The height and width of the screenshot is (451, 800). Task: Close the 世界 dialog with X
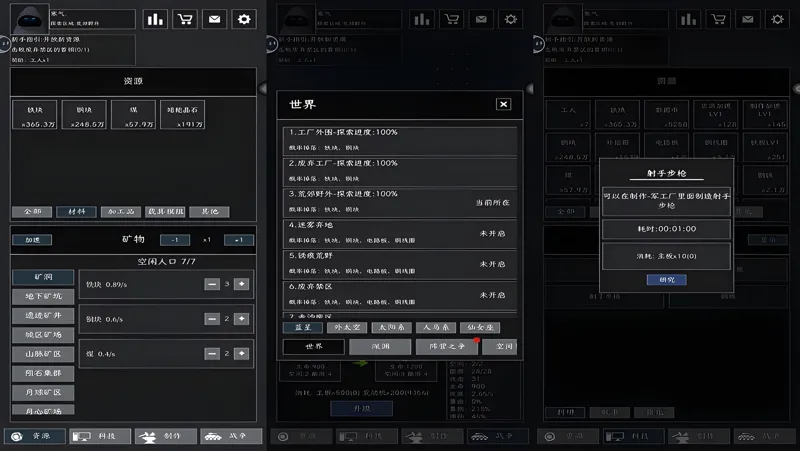pos(503,104)
